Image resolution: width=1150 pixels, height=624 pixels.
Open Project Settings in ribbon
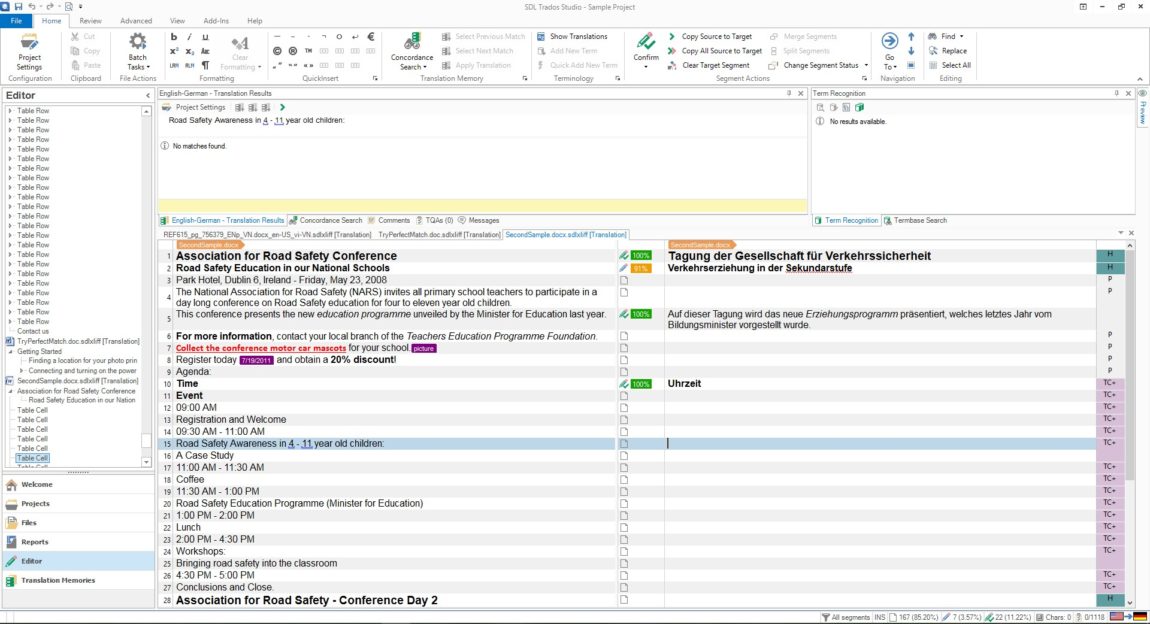29,51
